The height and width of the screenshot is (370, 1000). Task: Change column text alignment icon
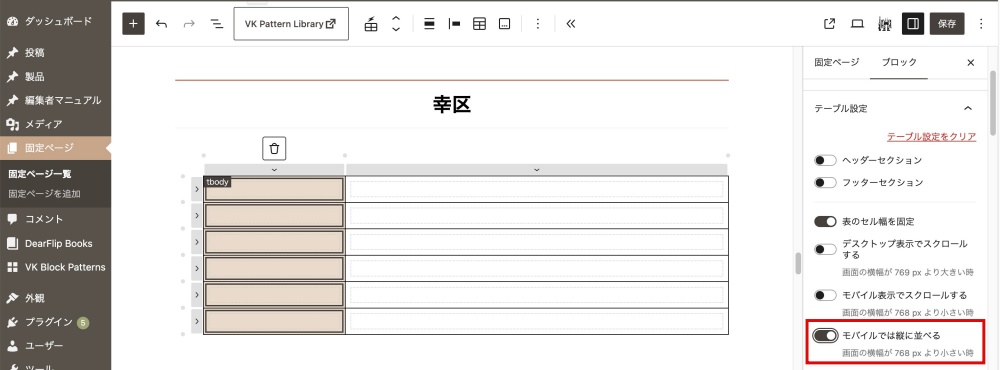[454, 24]
